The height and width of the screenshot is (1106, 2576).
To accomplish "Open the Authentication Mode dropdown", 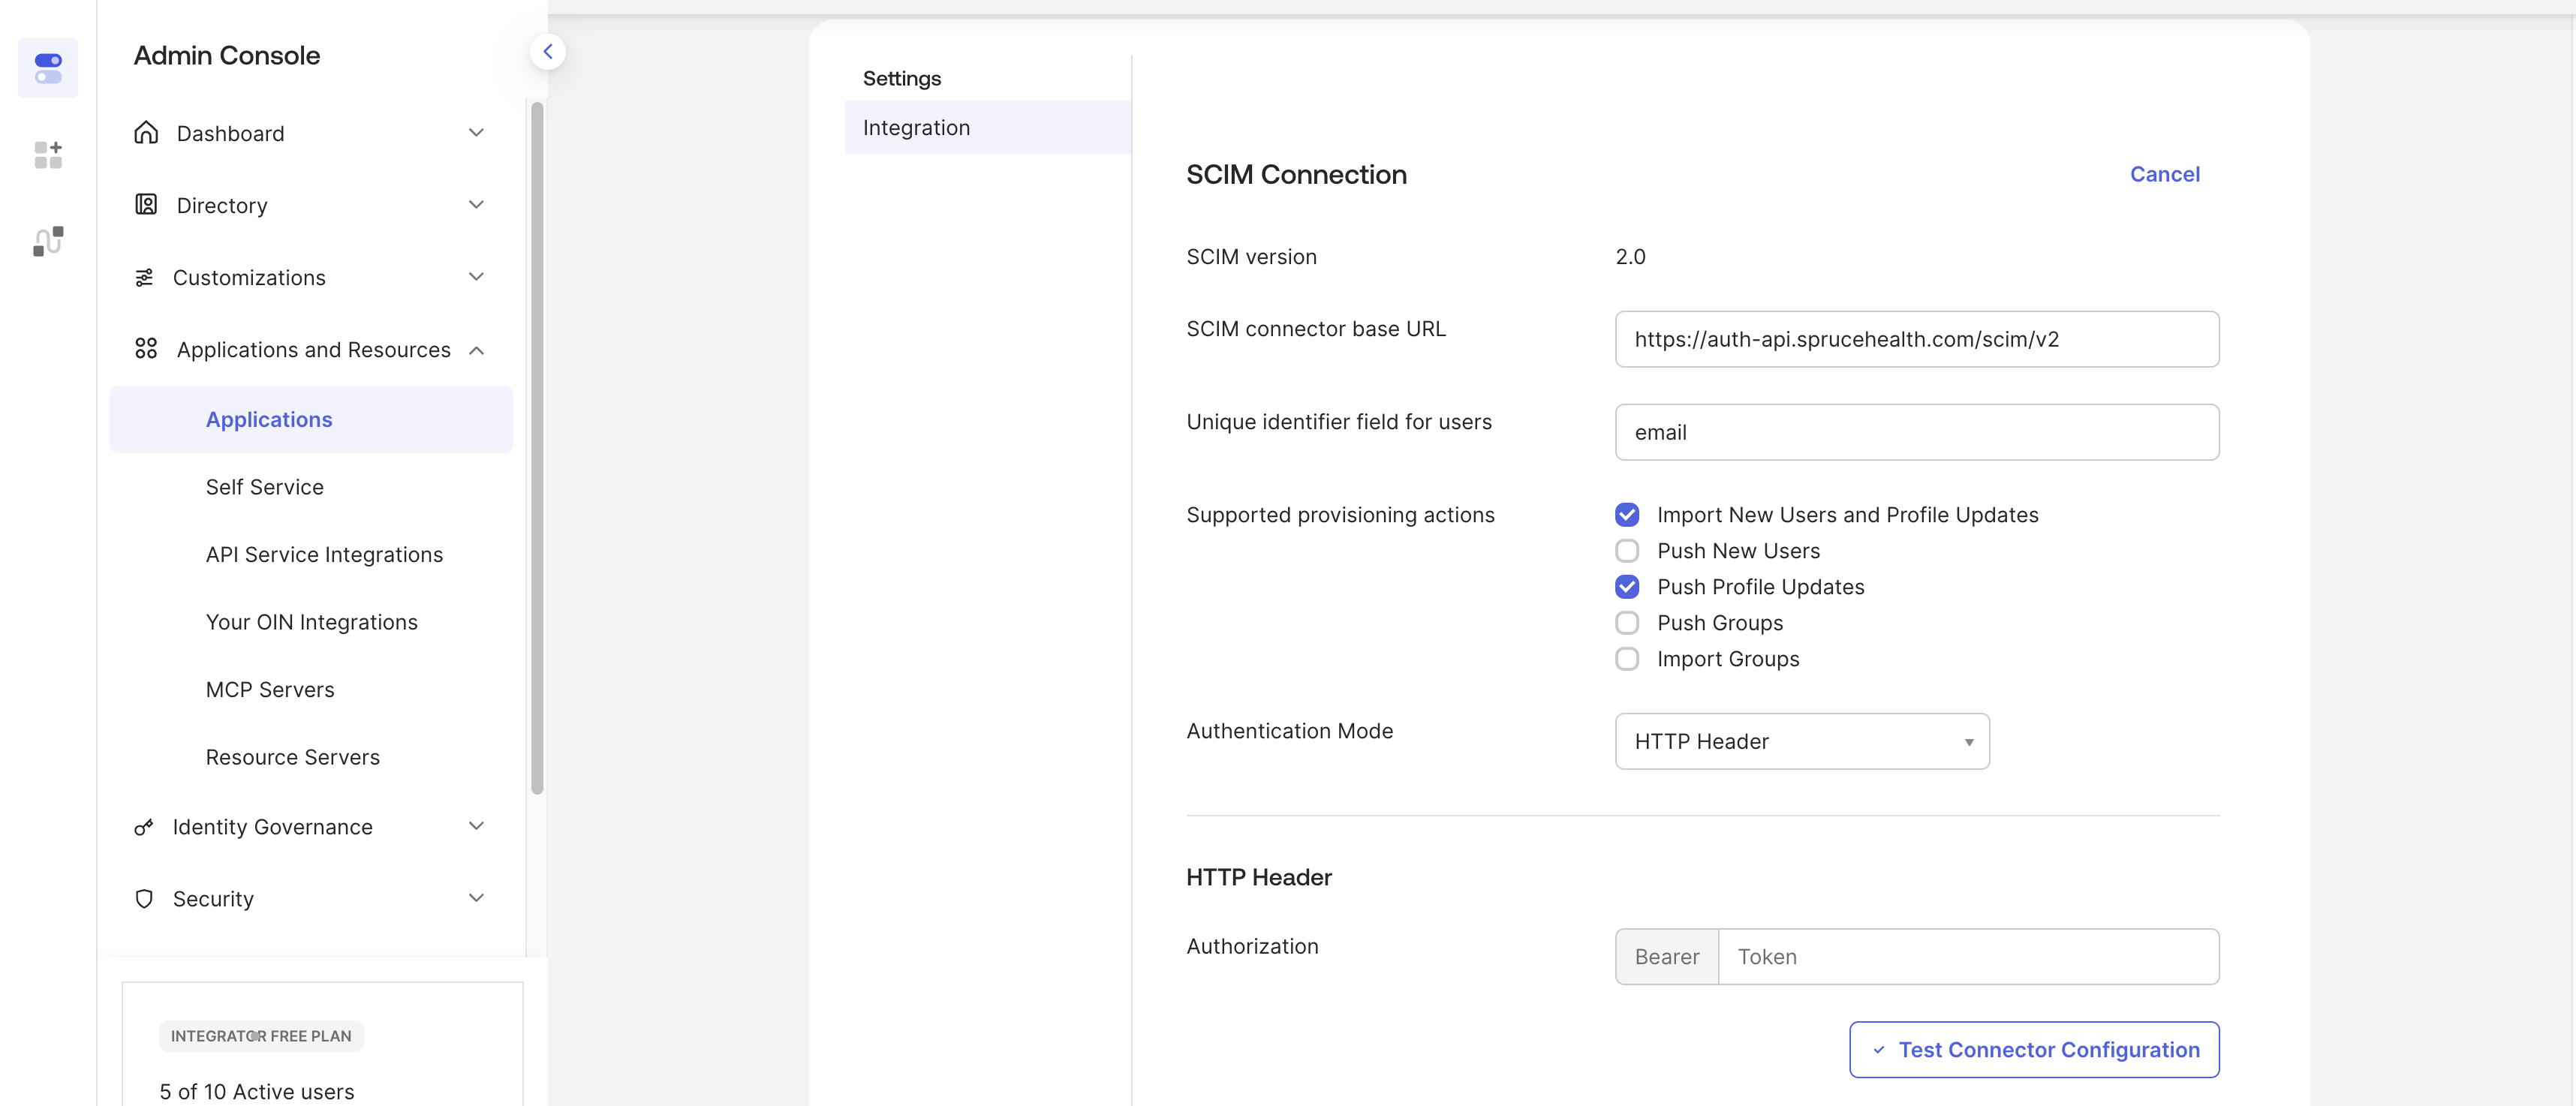I will 1802,741.
